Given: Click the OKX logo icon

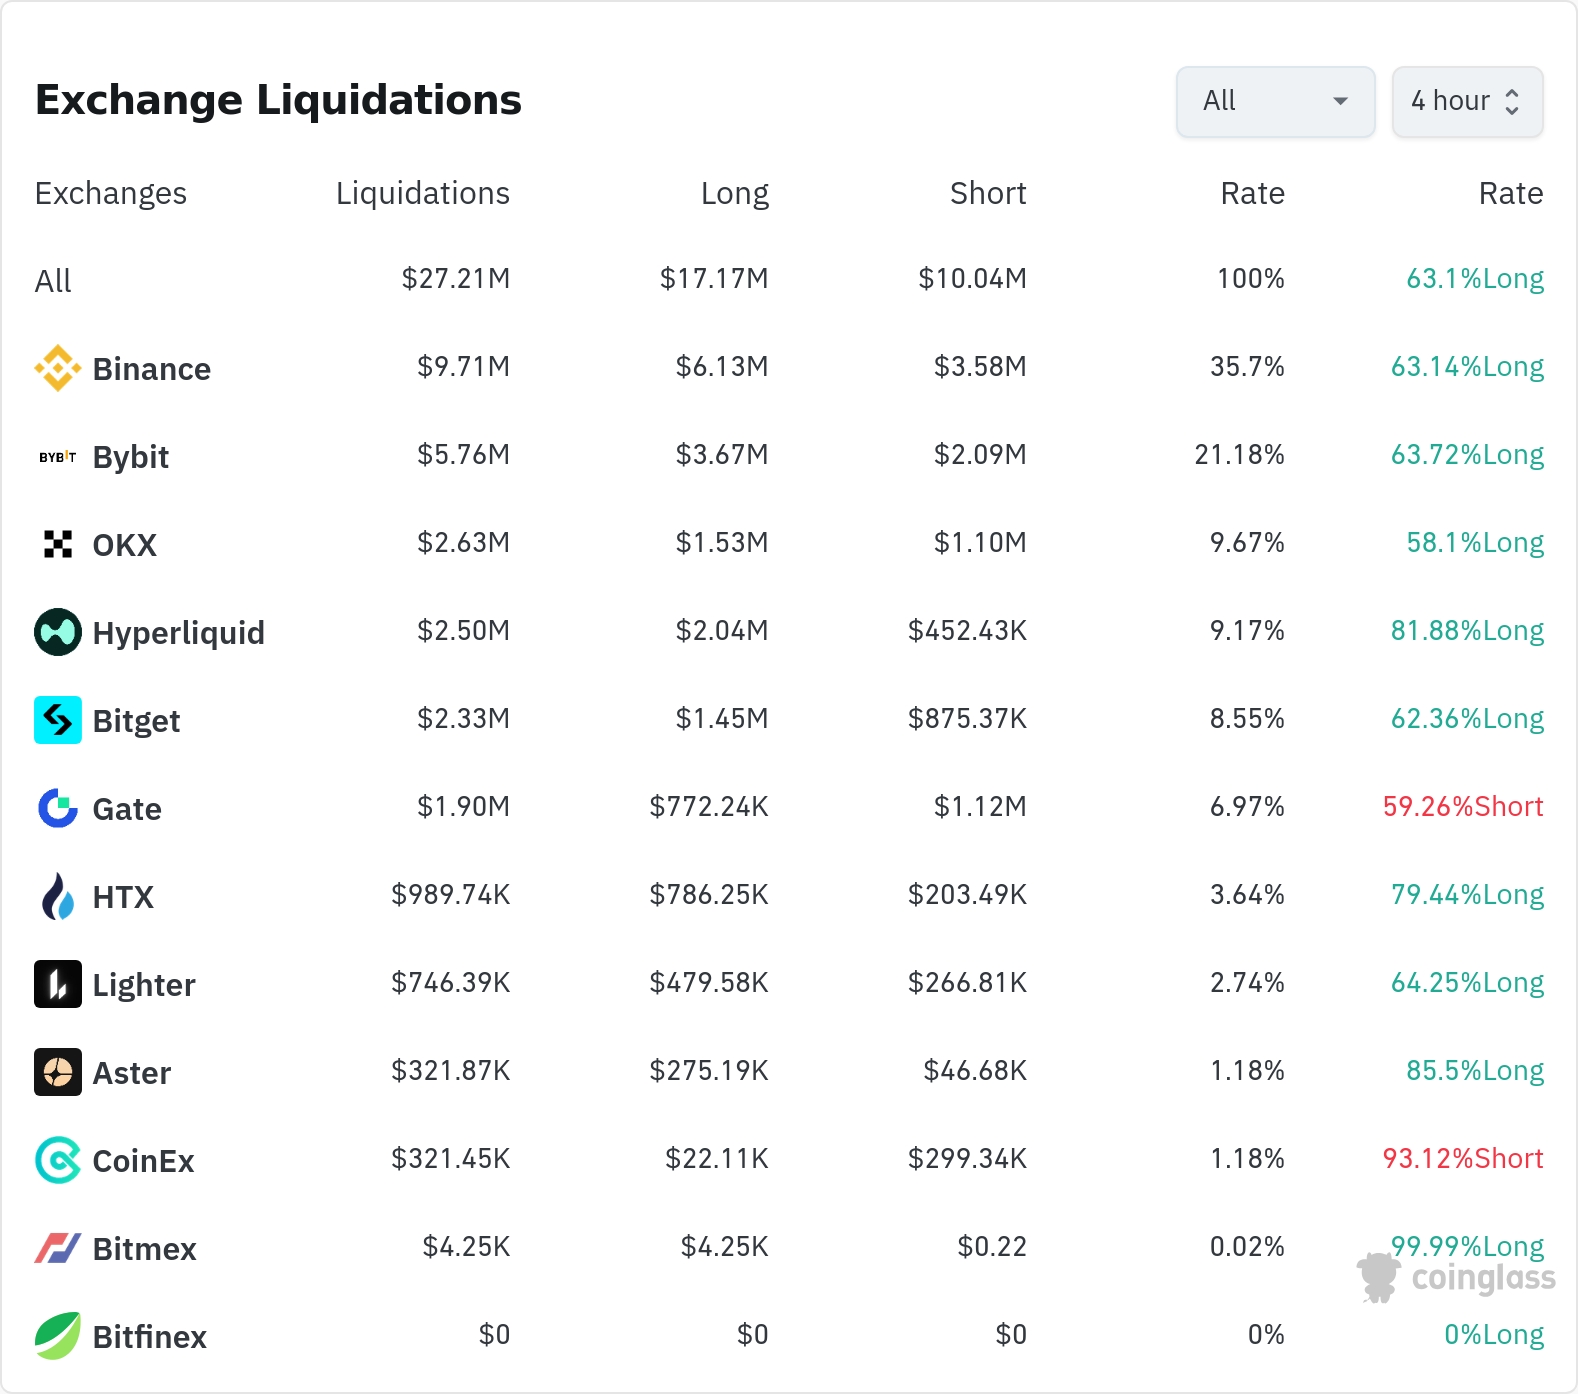Looking at the screenshot, I should tap(58, 544).
